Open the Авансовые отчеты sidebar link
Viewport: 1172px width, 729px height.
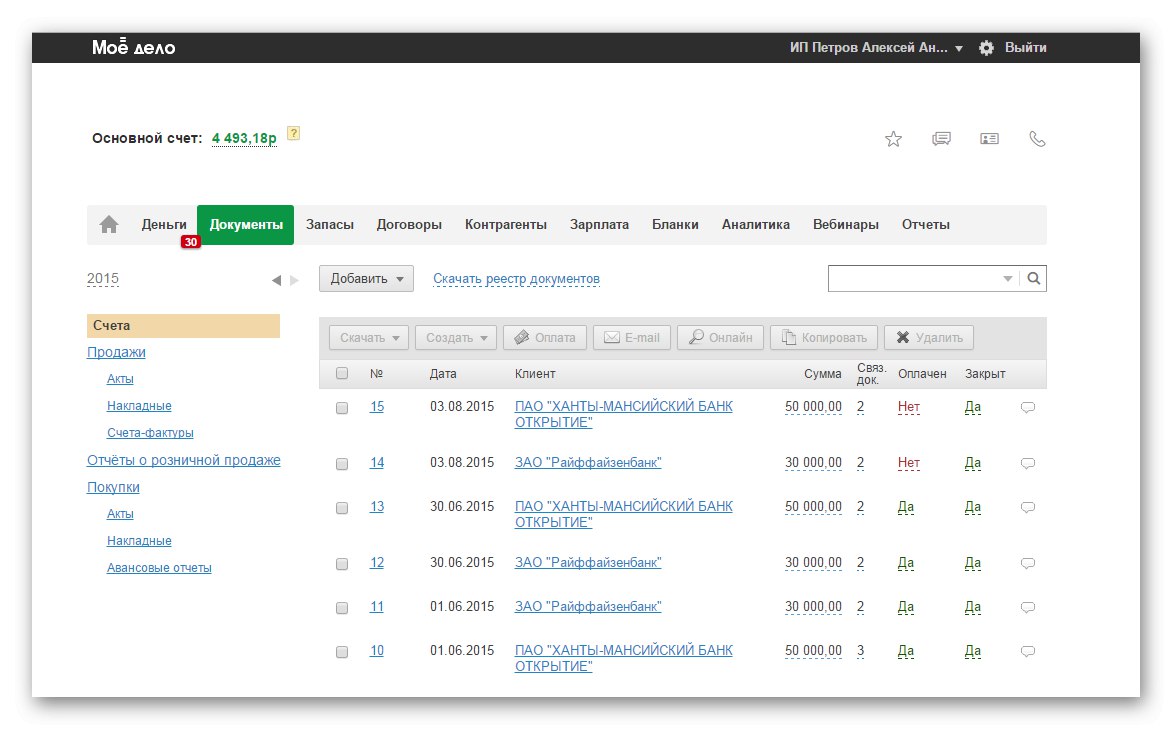pyautogui.click(x=159, y=568)
